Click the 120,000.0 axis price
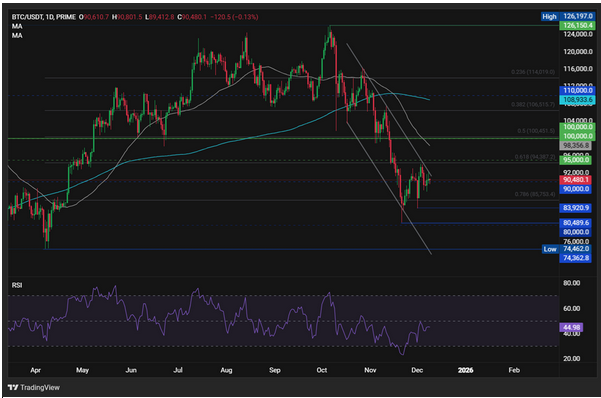 click(578, 51)
